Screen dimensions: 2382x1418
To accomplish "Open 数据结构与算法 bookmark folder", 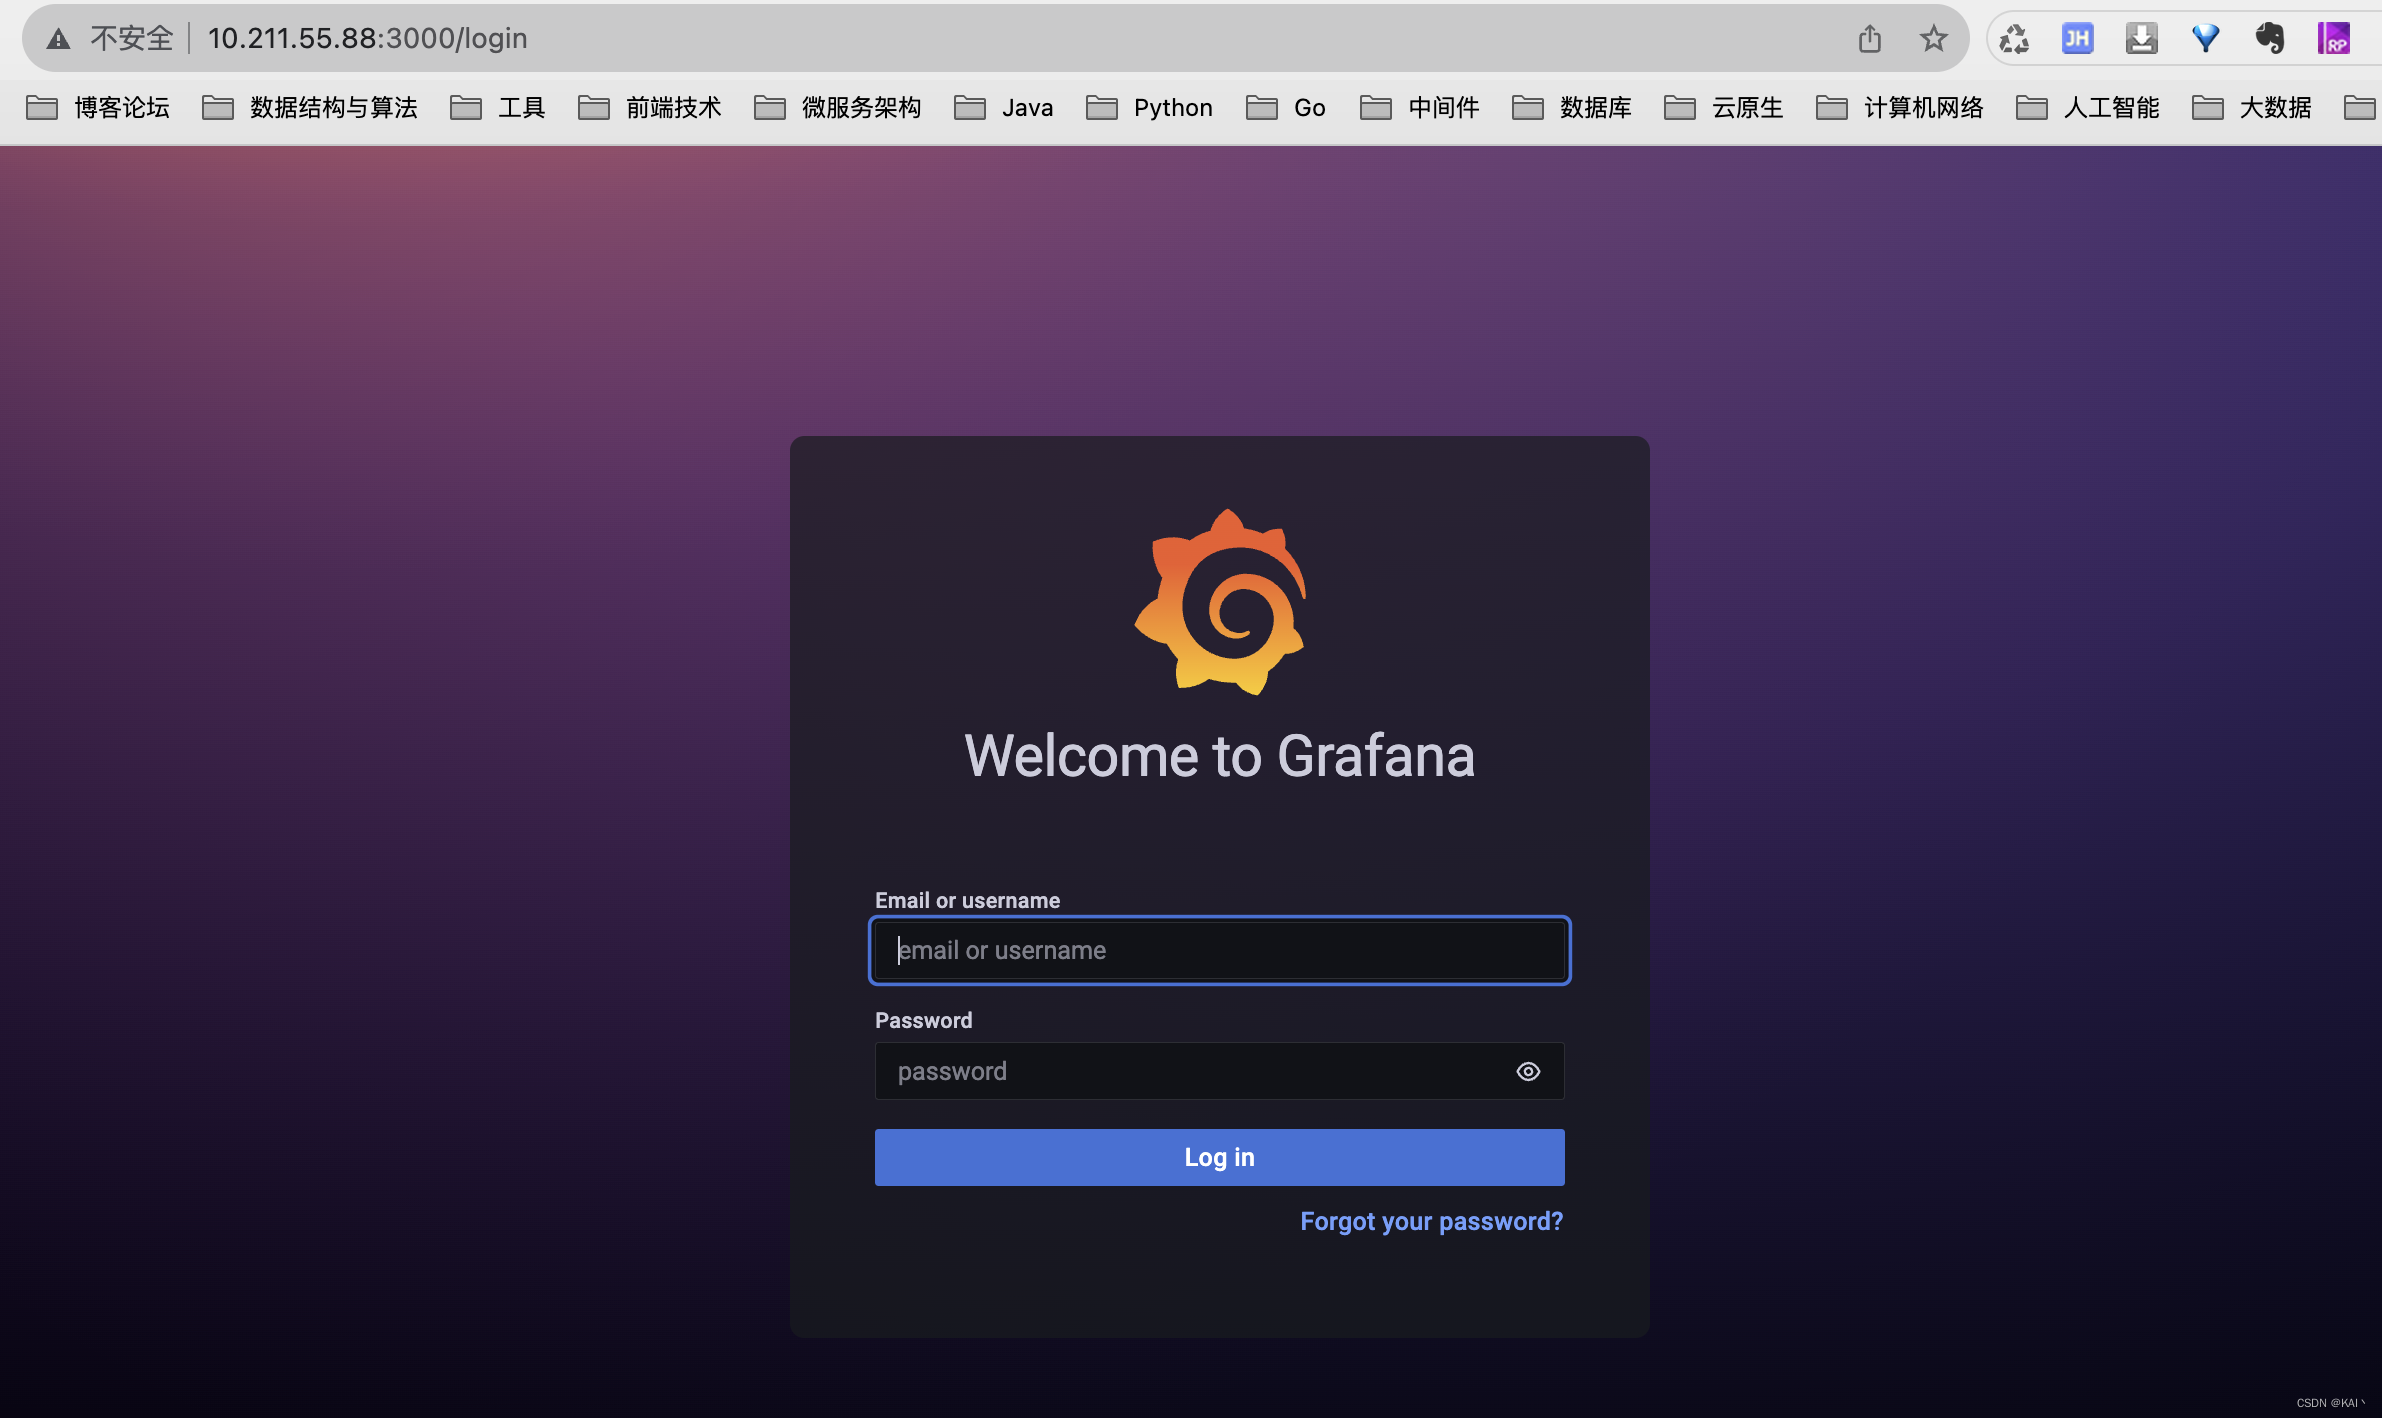I will (310, 107).
